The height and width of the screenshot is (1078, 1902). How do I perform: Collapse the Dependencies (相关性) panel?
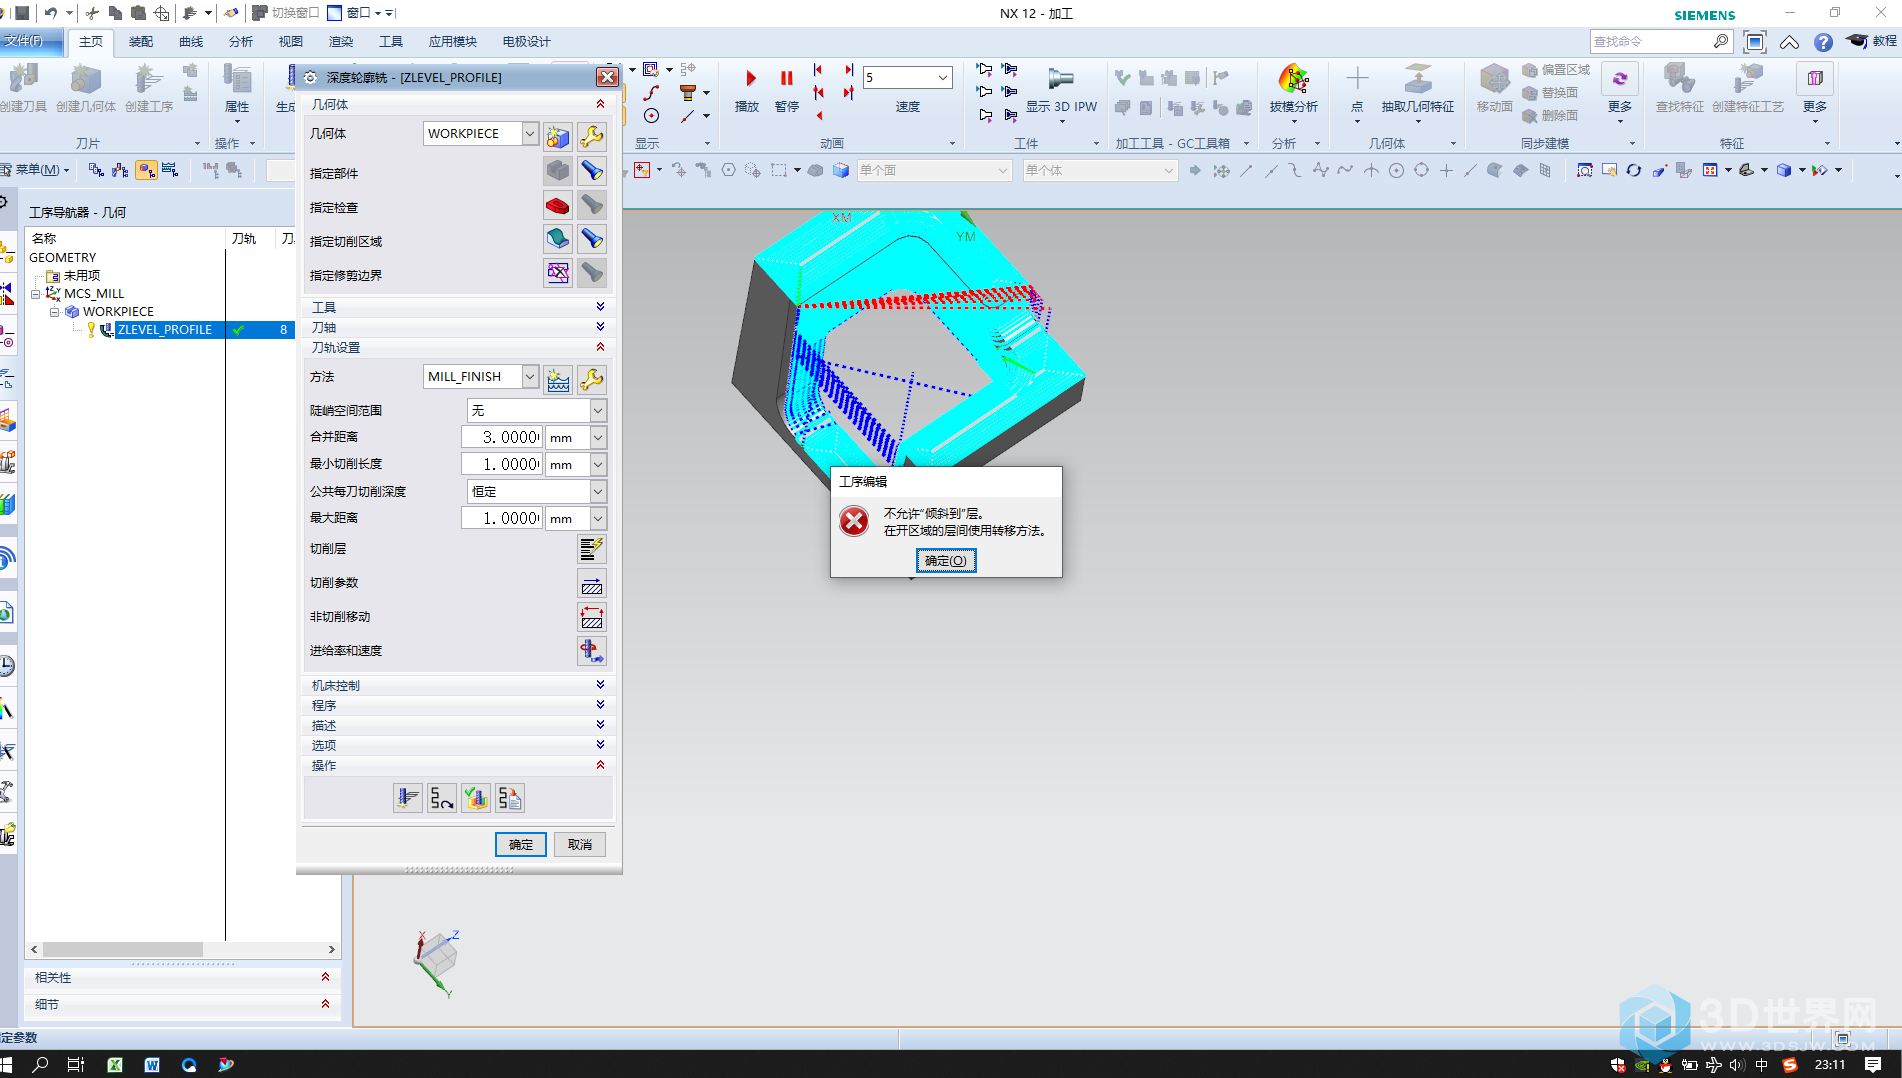[x=325, y=977]
